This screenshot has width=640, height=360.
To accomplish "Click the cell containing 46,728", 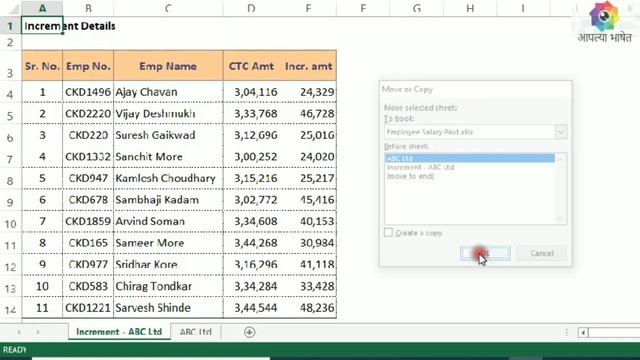I will (308, 113).
